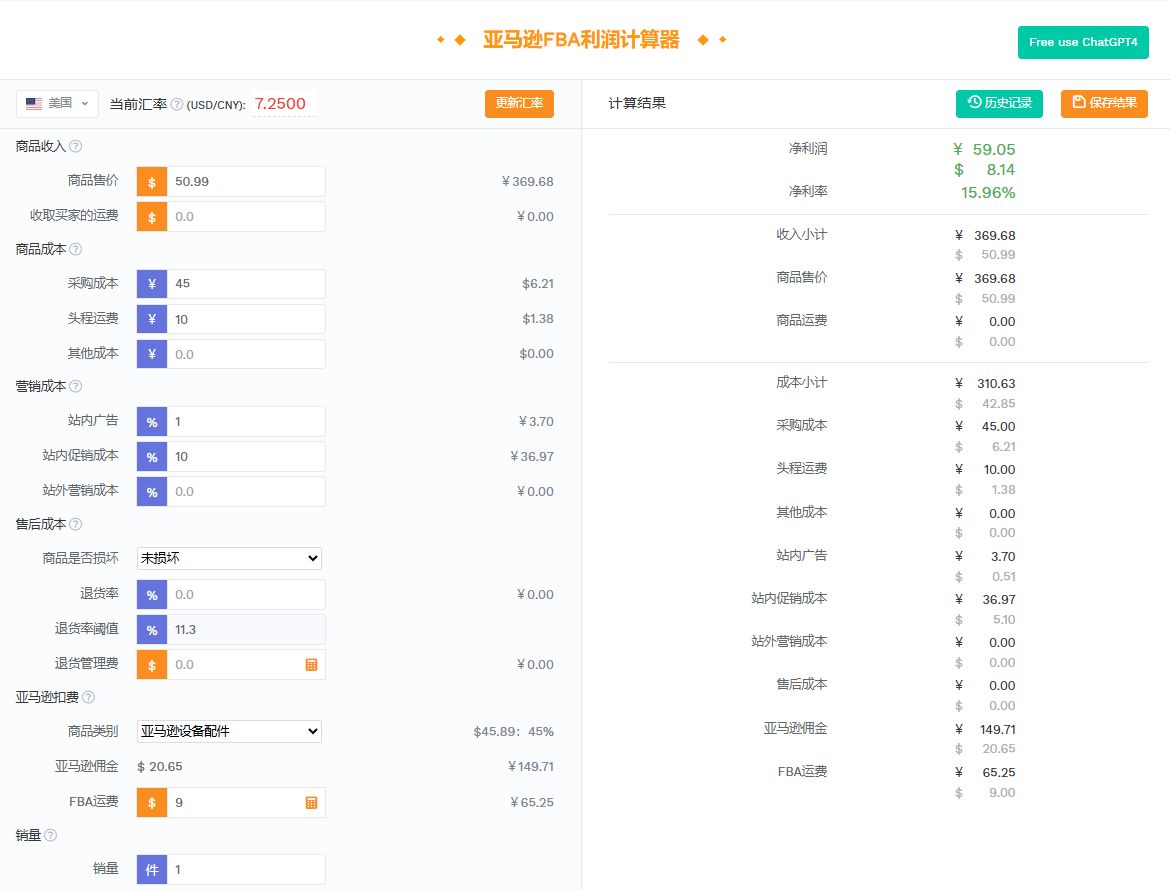Image resolution: width=1170 pixels, height=890 pixels.
Task: Click percent icon of 退货率
Action: pyautogui.click(x=151, y=595)
